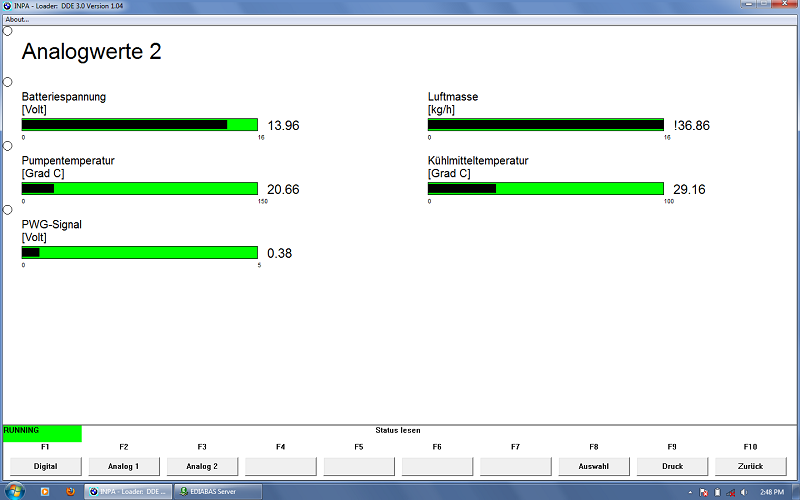This screenshot has width=800, height=500.
Task: Open the About... menu
Action: (17, 19)
